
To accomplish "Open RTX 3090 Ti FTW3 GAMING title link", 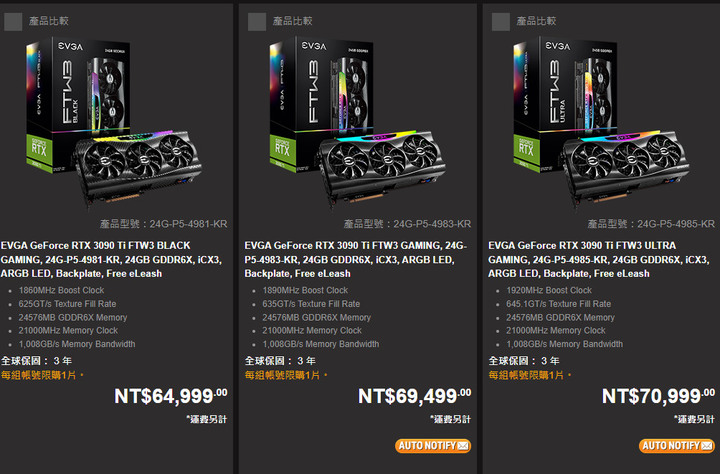I will click(355, 260).
